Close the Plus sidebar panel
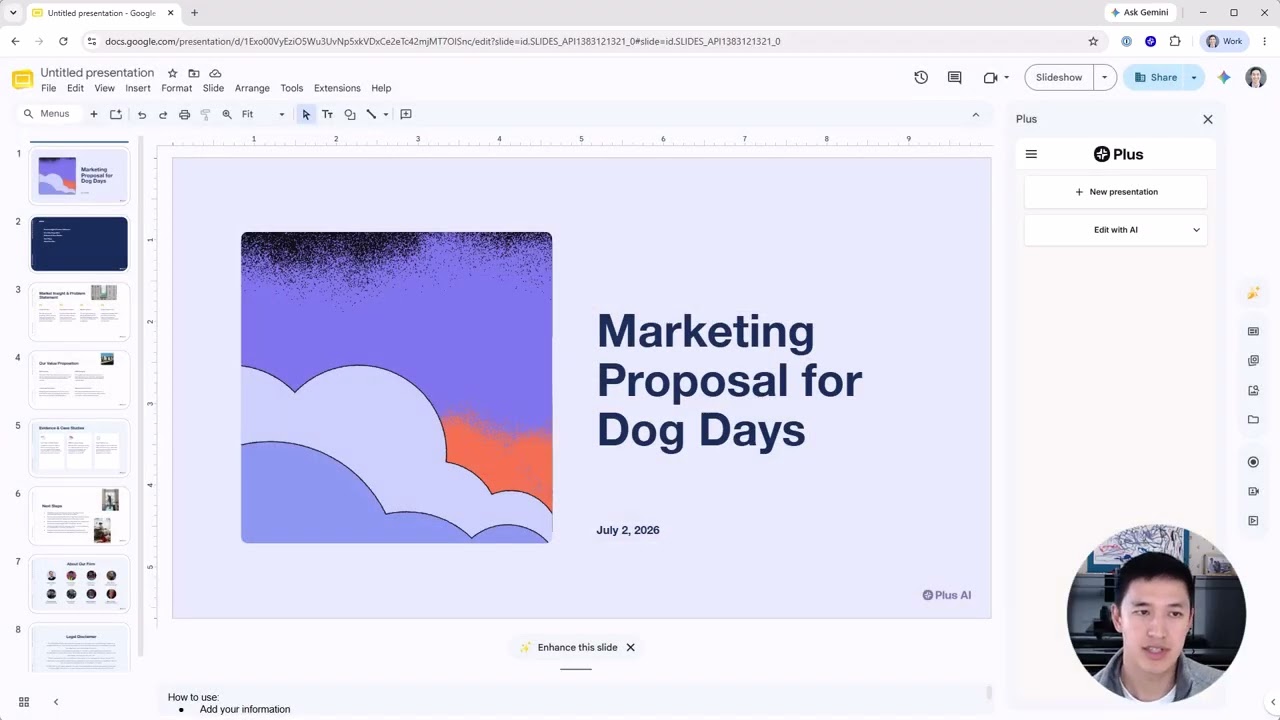 tap(1208, 119)
